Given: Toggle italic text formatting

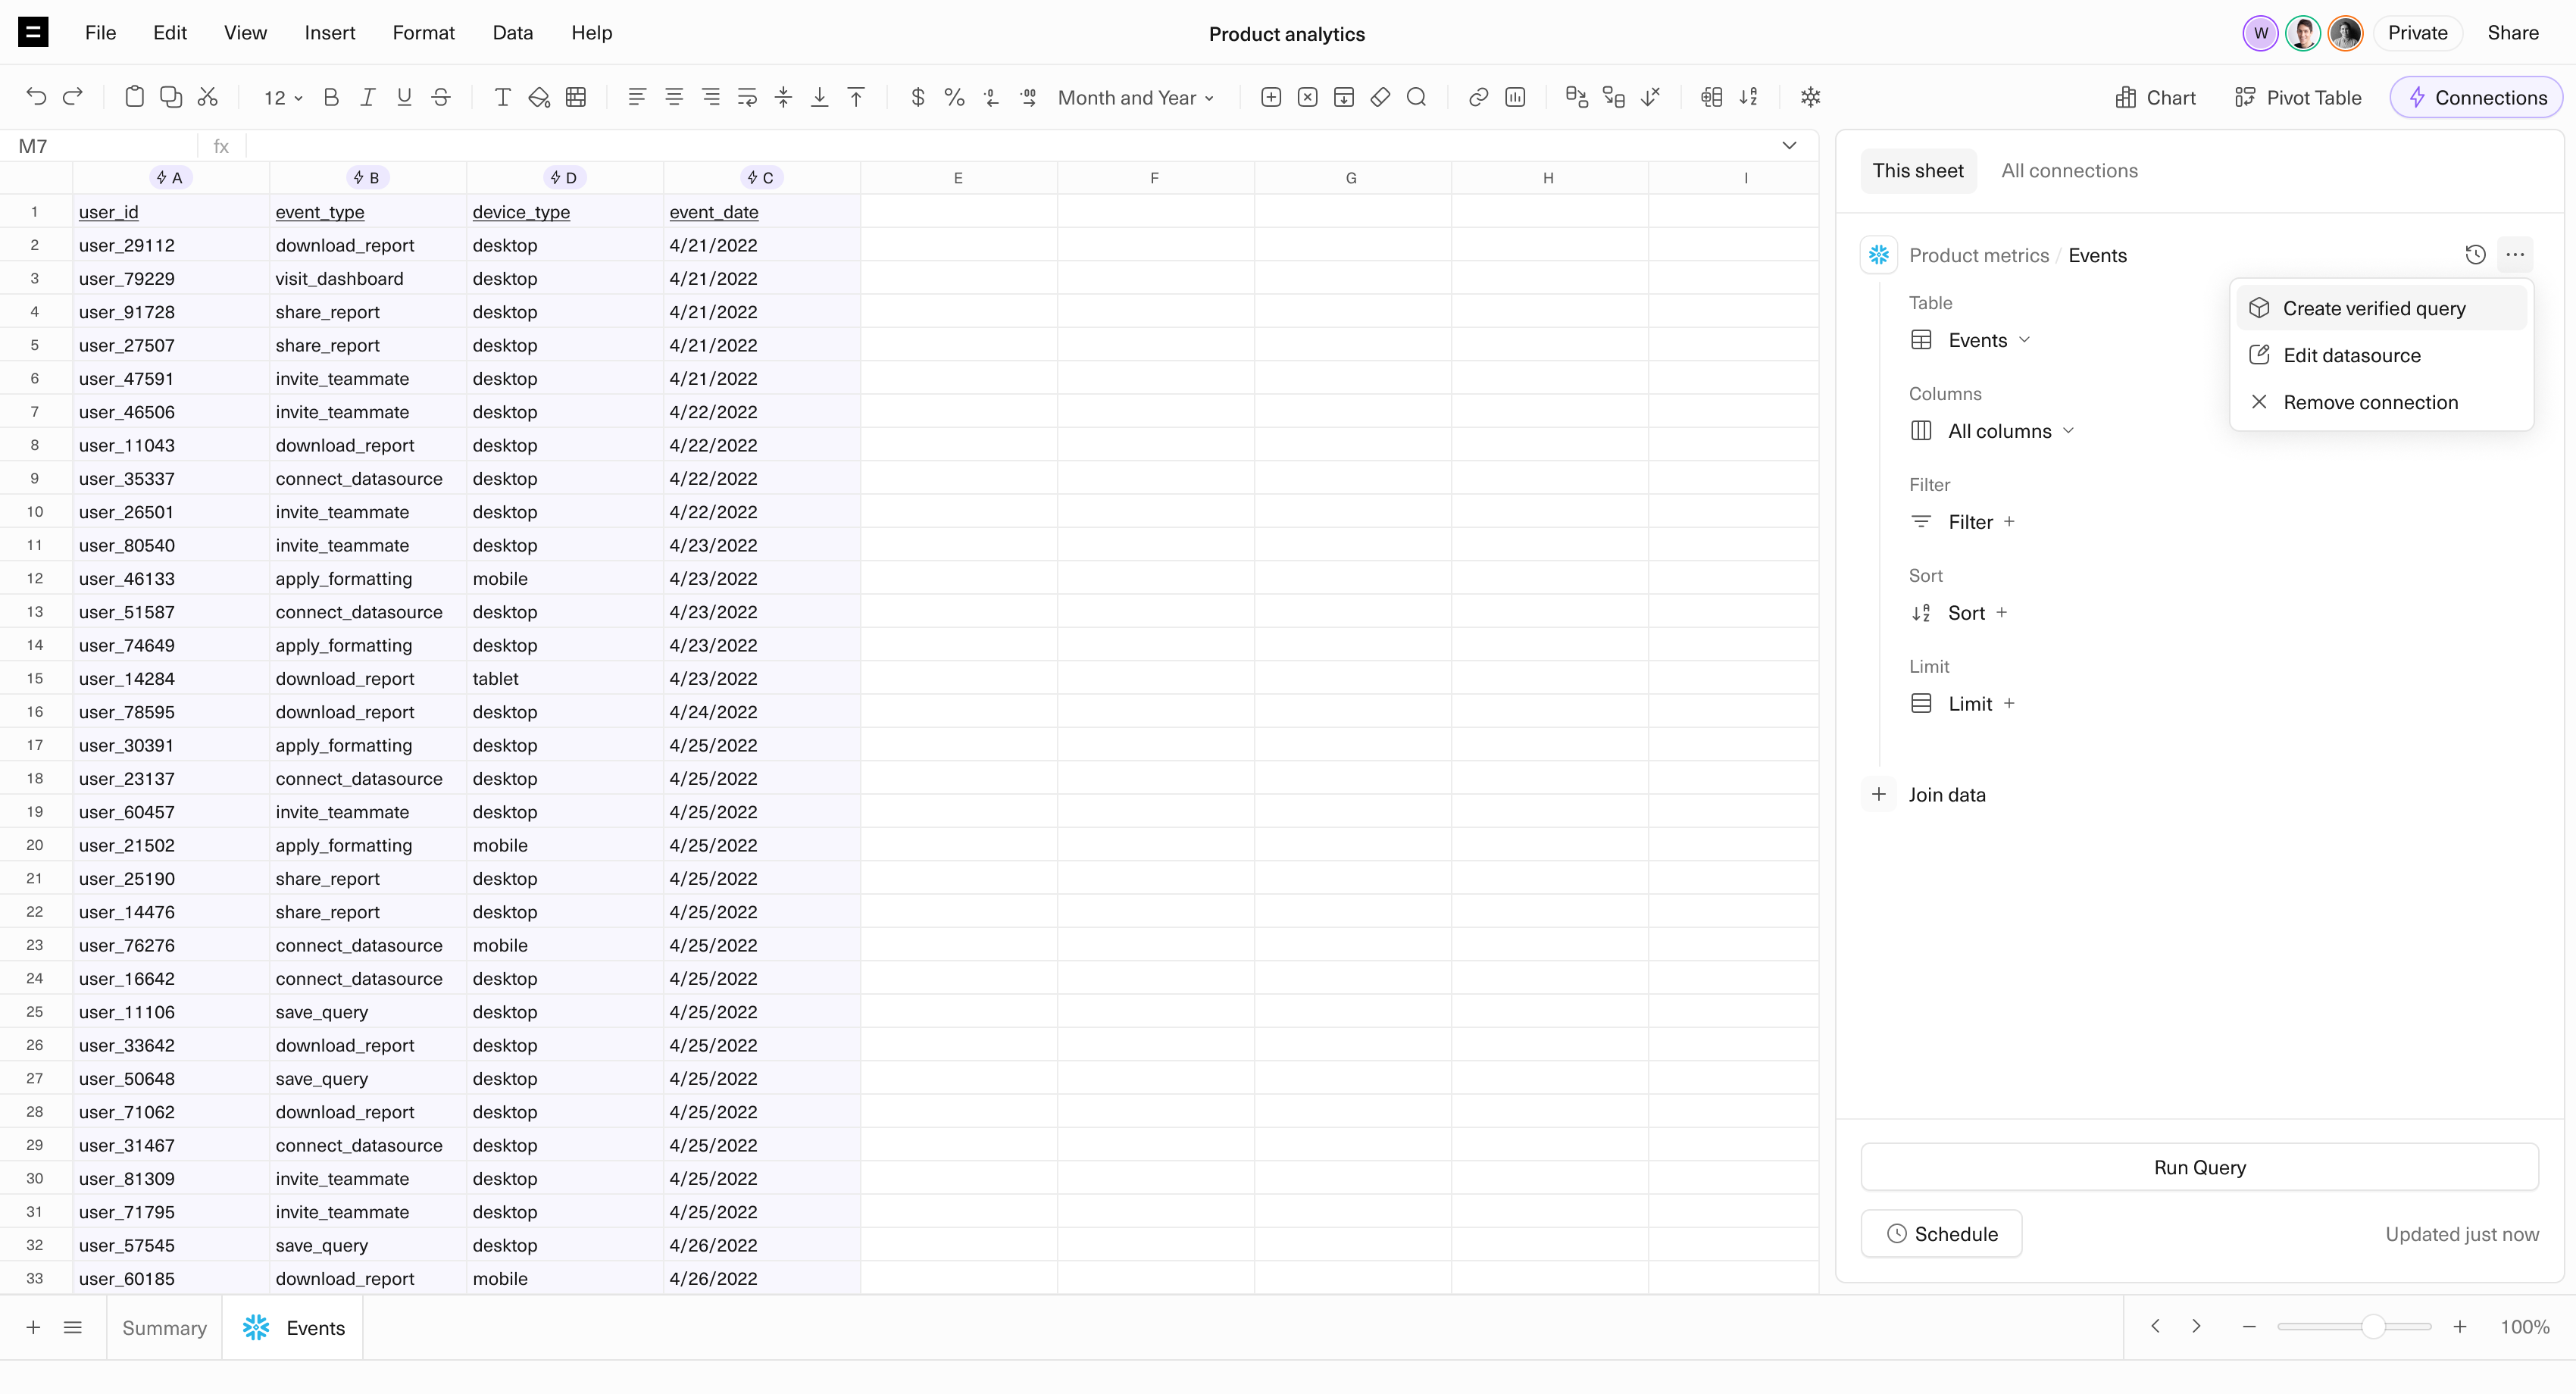Looking at the screenshot, I should 367,97.
